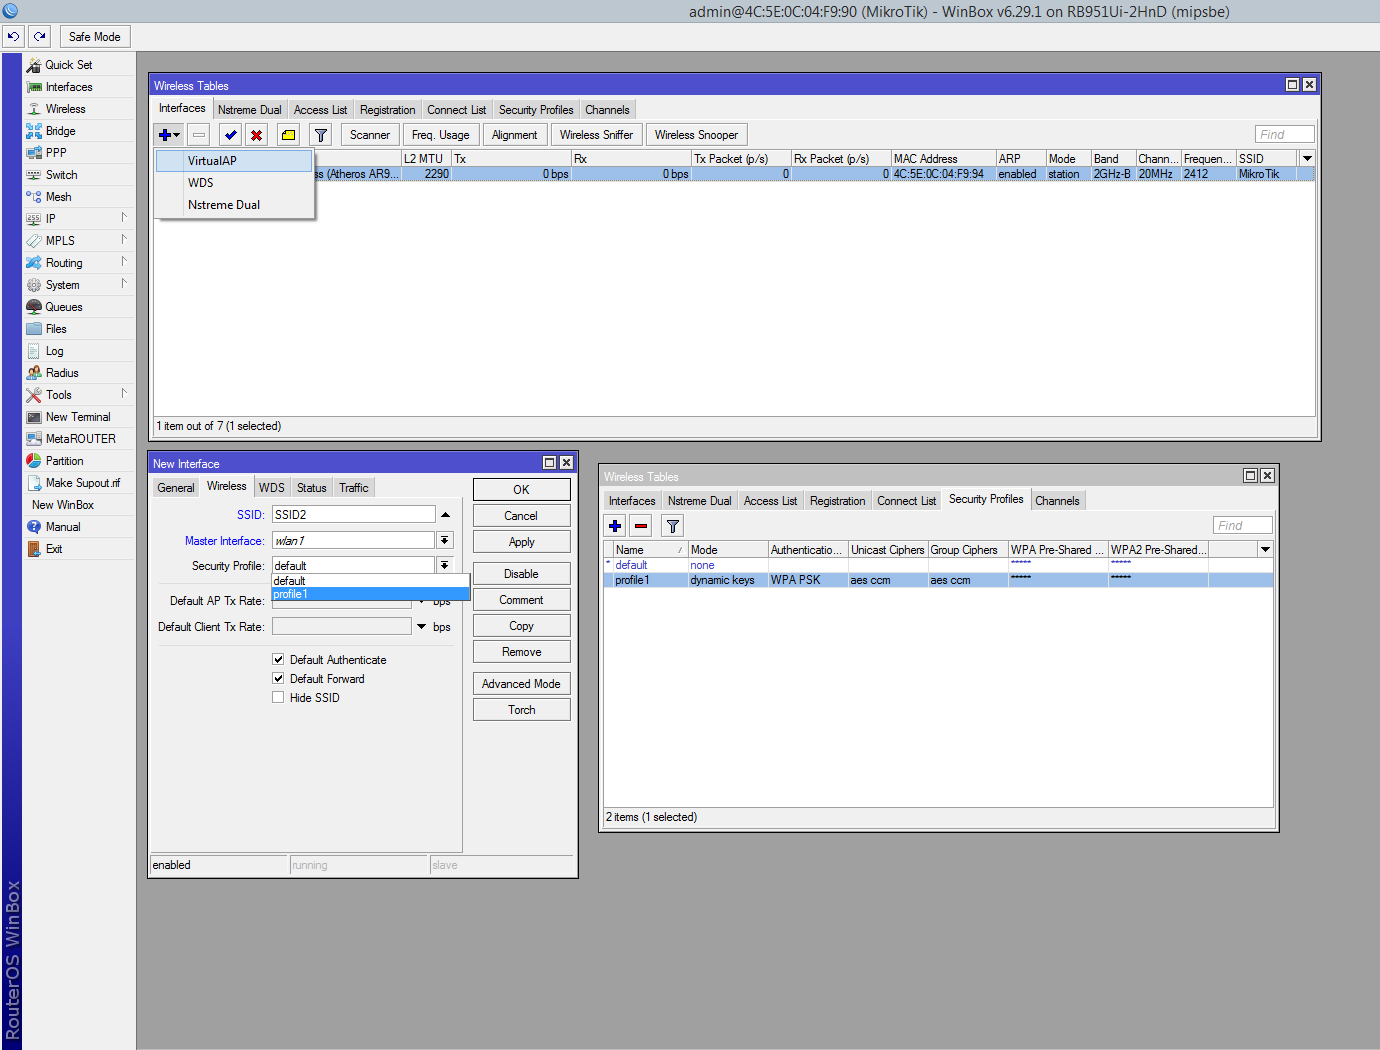Image resolution: width=1380 pixels, height=1050 pixels.
Task: Launch New Terminal from the sidebar
Action: pyautogui.click(x=78, y=417)
